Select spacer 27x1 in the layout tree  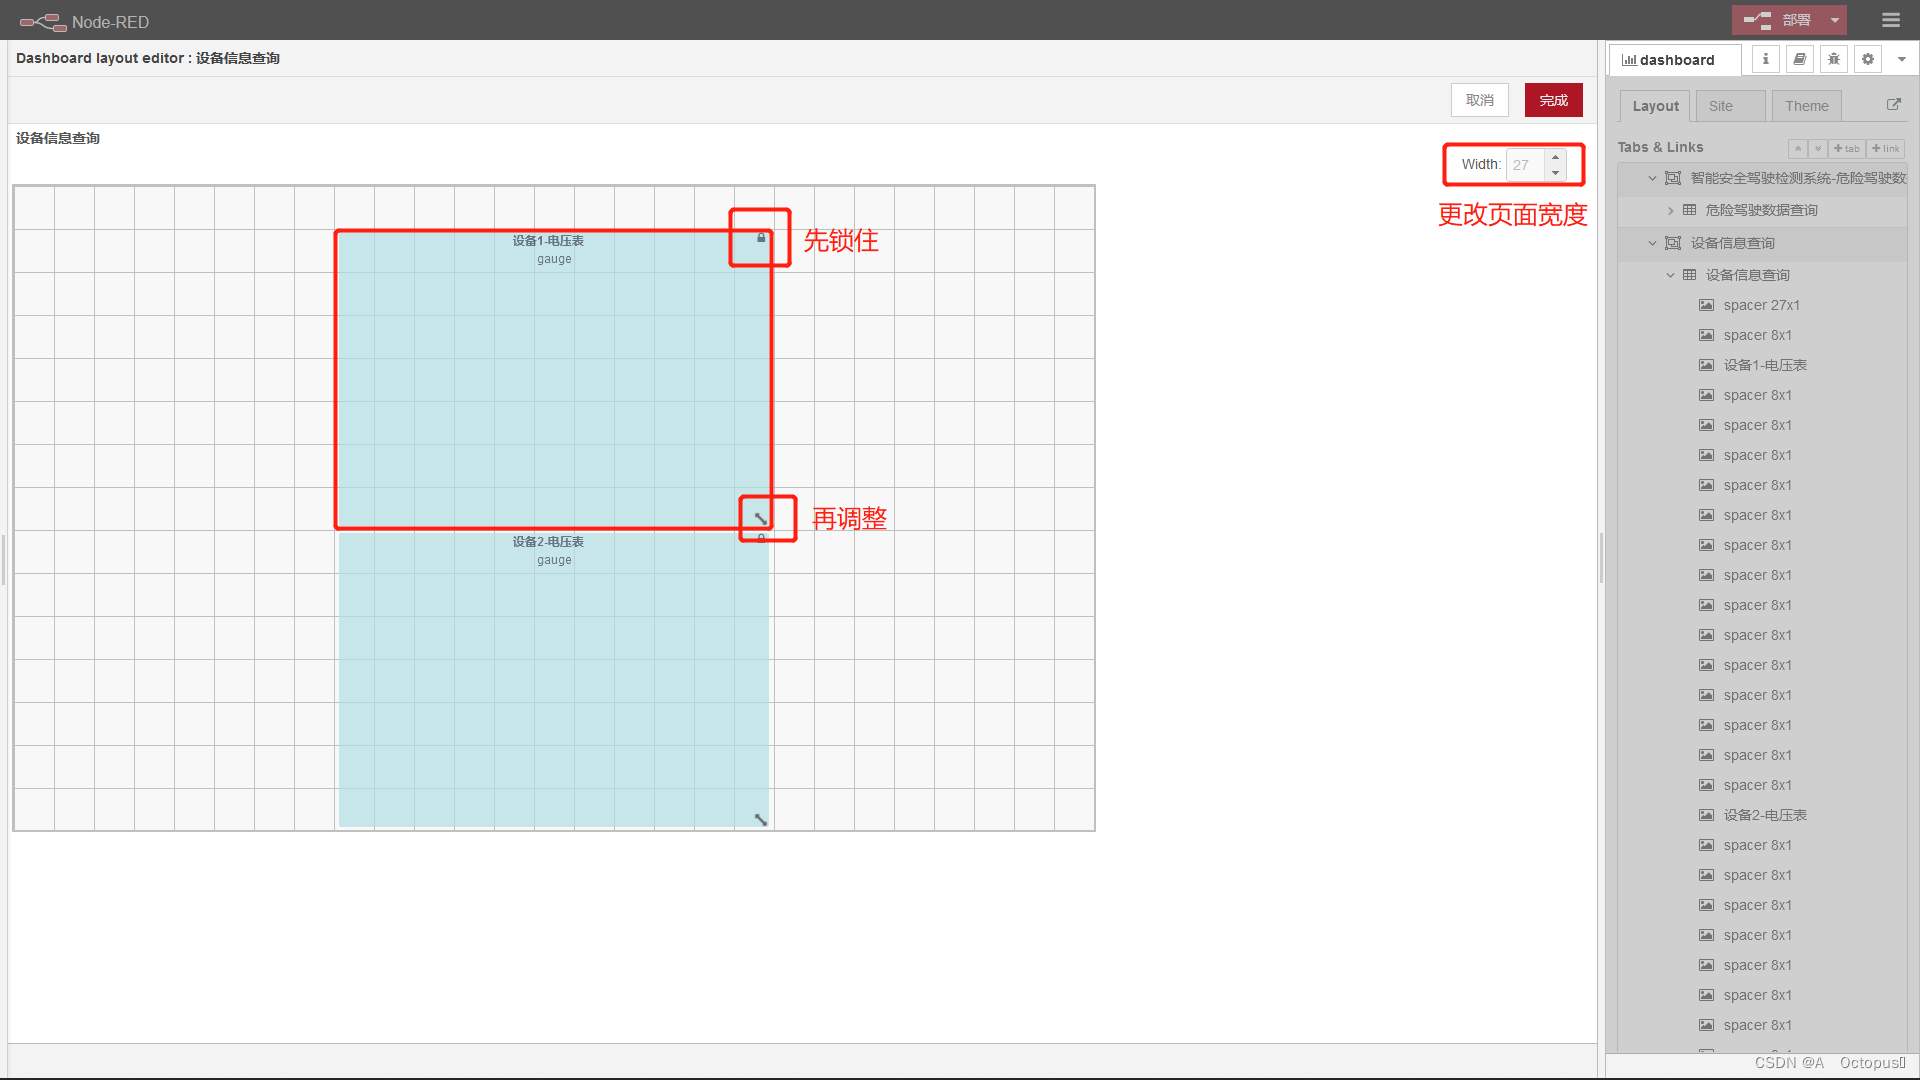(1761, 305)
